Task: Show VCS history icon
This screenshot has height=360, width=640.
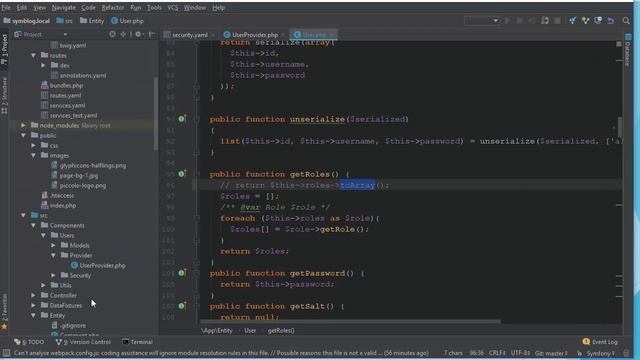Action: [598, 20]
